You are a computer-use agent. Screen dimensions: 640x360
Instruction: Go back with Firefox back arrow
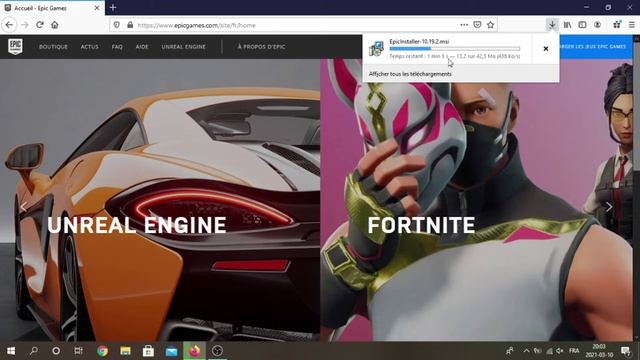click(9, 25)
